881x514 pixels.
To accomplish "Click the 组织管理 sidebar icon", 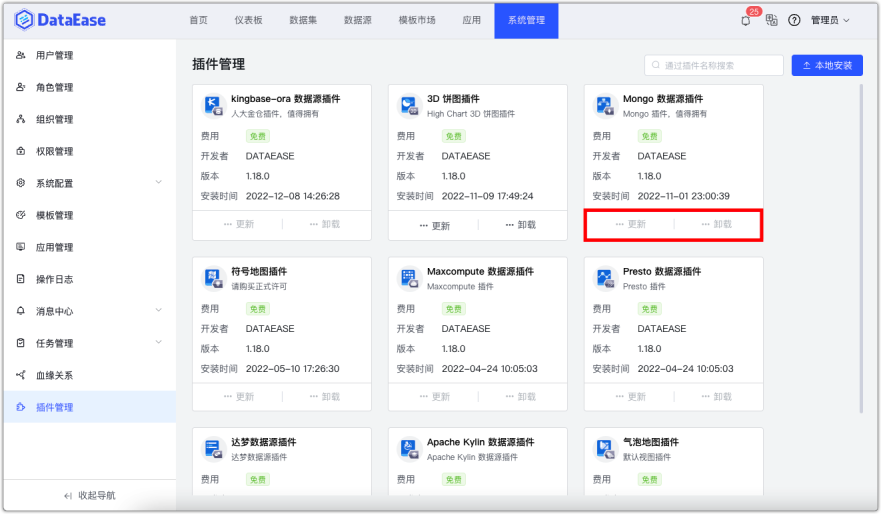I will (x=21, y=119).
